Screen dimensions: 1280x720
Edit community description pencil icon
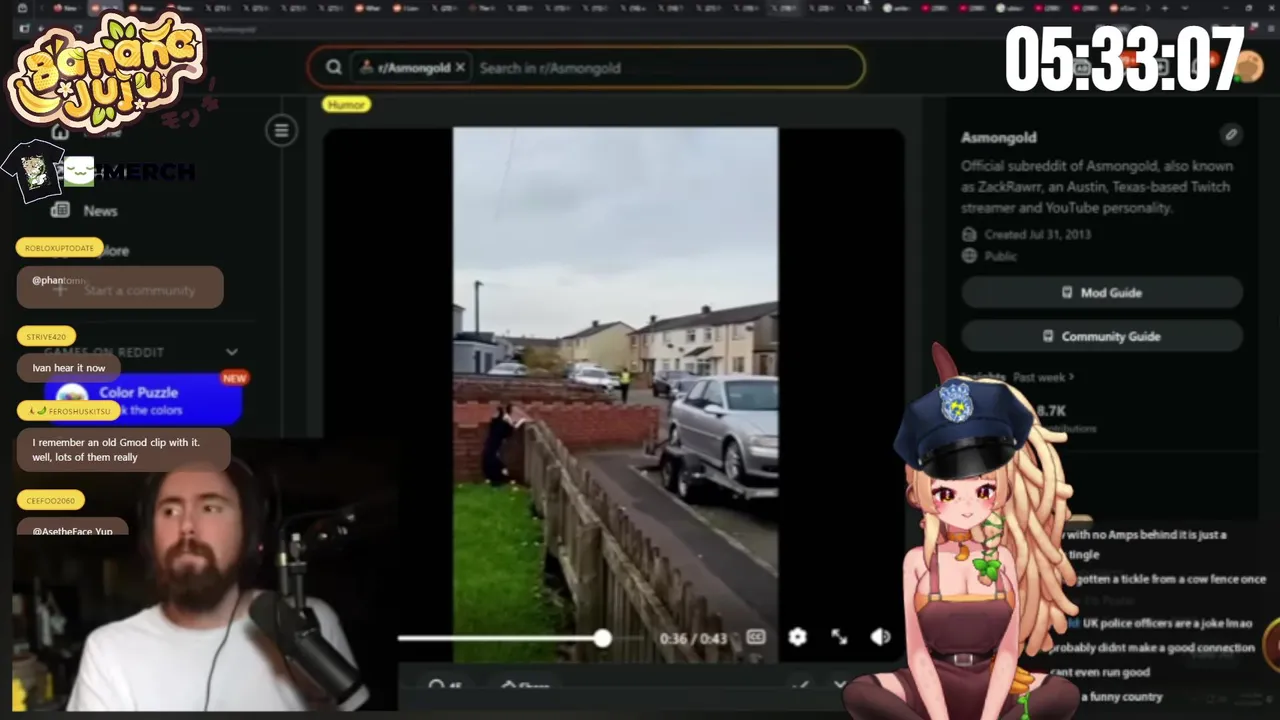click(1231, 134)
